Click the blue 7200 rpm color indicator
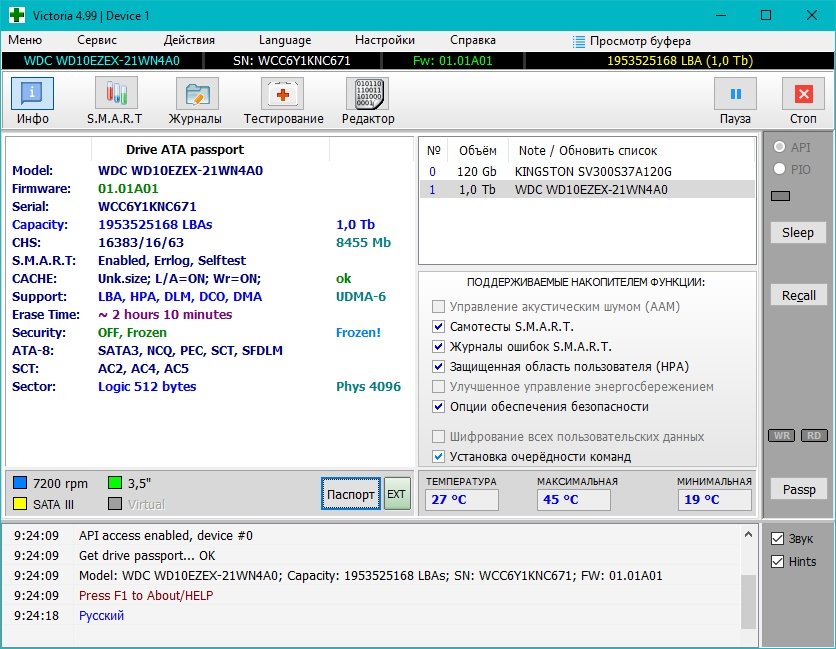836x649 pixels. coord(20,484)
